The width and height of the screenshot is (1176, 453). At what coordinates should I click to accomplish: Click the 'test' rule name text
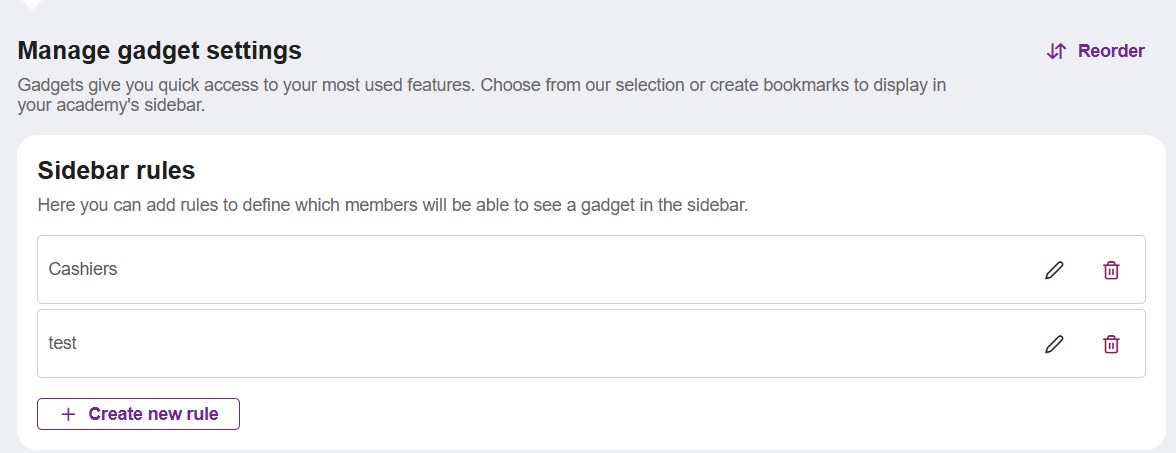[x=62, y=343]
